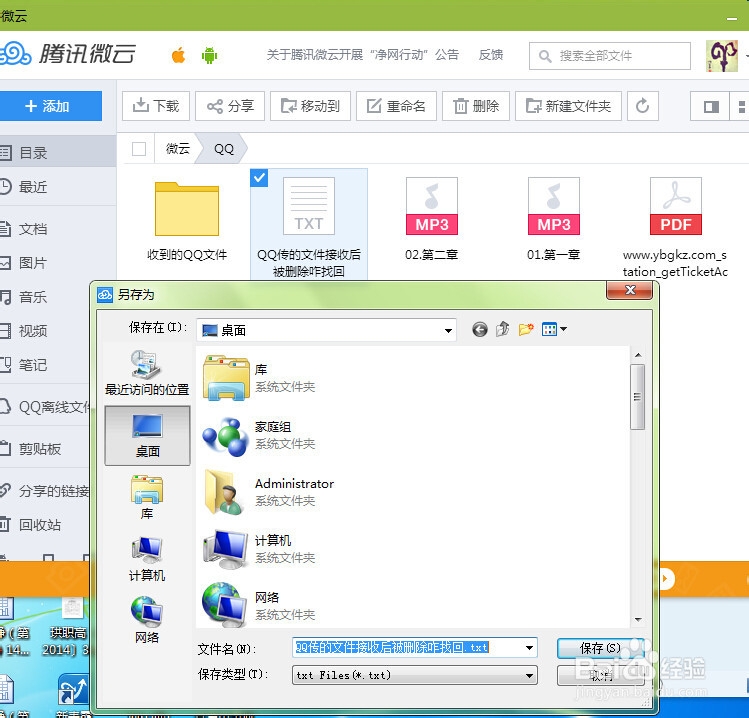Image resolution: width=749 pixels, height=718 pixels.
Task: Click the 移动到 toolbar button
Action: coord(310,106)
